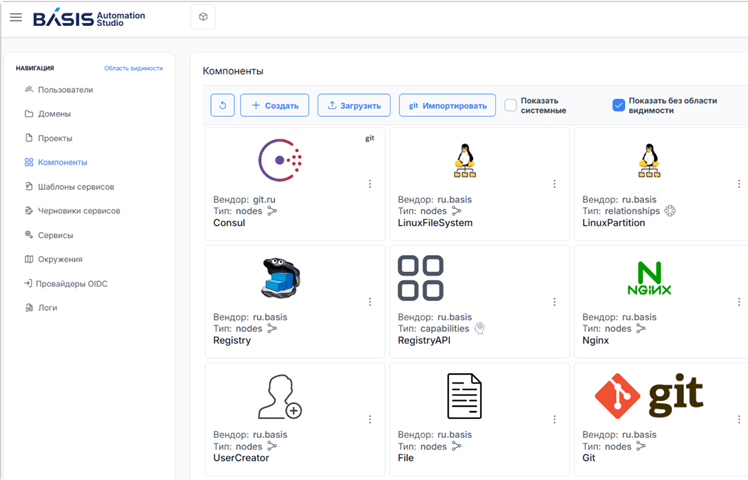Screen dimensions: 748x480
Task: Click the RegistryAPI component name
Action: [x=424, y=340]
